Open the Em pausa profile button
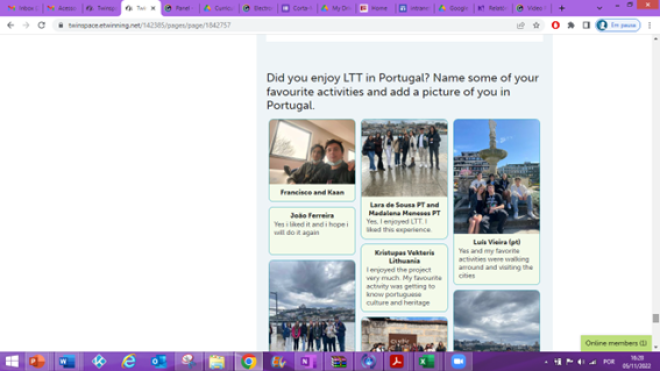 [618, 25]
